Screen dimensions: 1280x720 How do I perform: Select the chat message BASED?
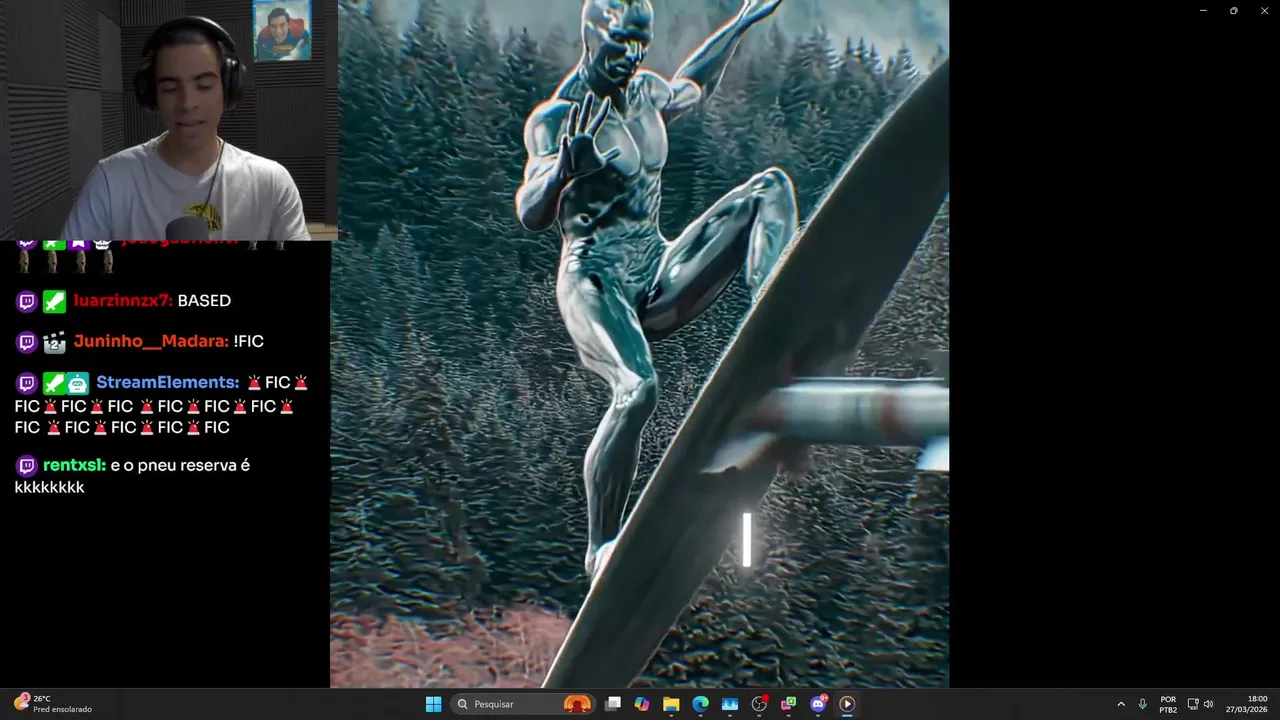(x=204, y=301)
